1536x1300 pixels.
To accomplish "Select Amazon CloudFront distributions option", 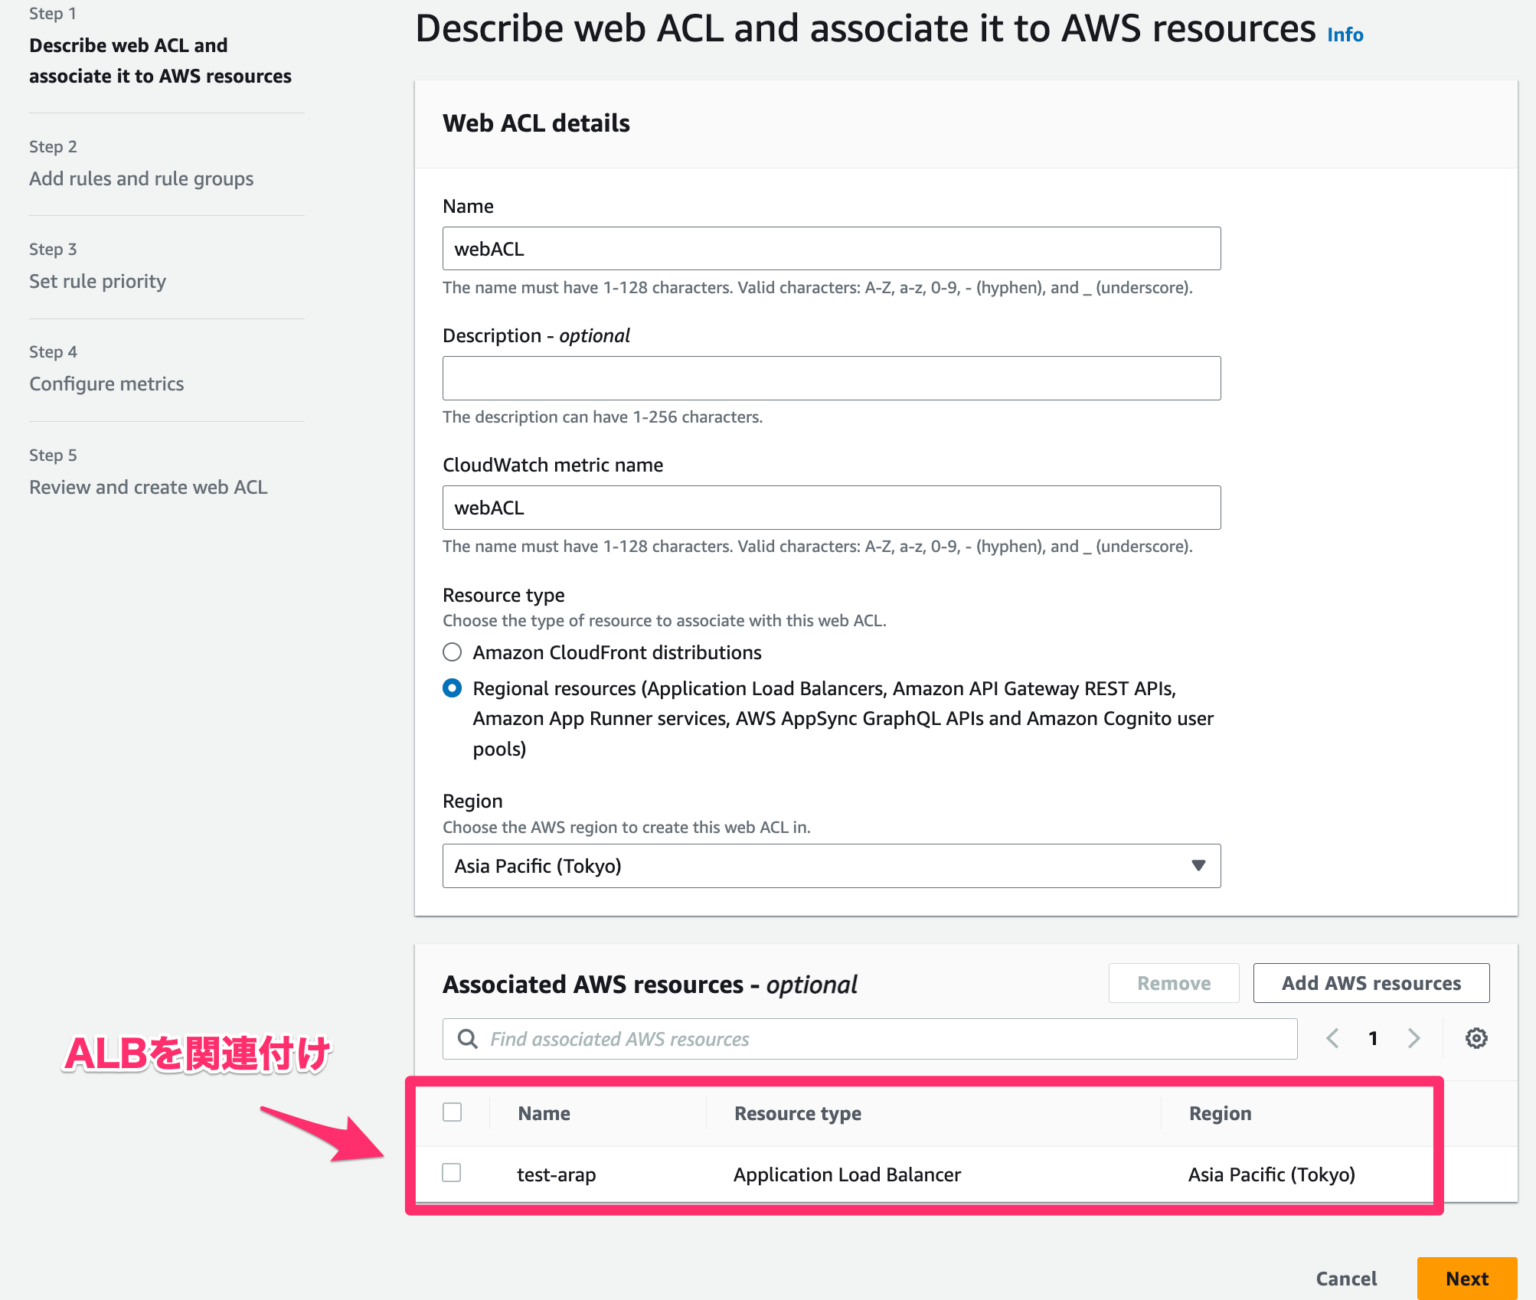I will point(452,652).
